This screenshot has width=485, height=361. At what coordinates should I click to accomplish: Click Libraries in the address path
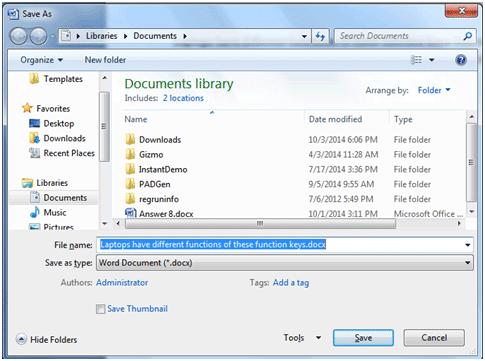click(101, 36)
